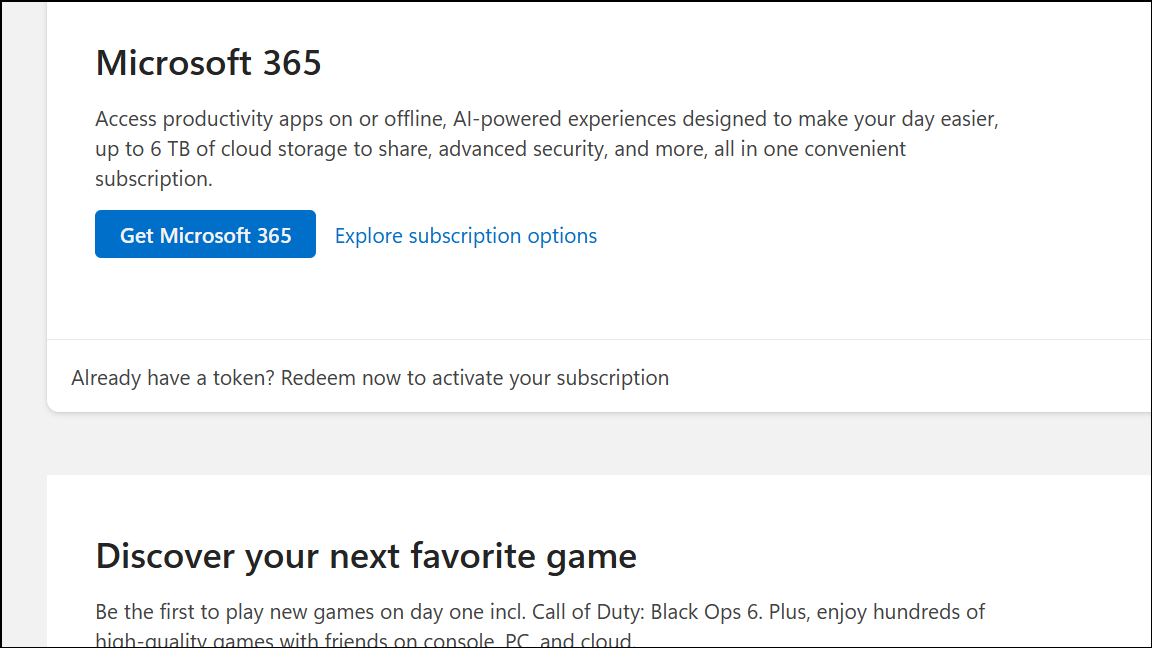Open Explore subscription options link

(466, 236)
